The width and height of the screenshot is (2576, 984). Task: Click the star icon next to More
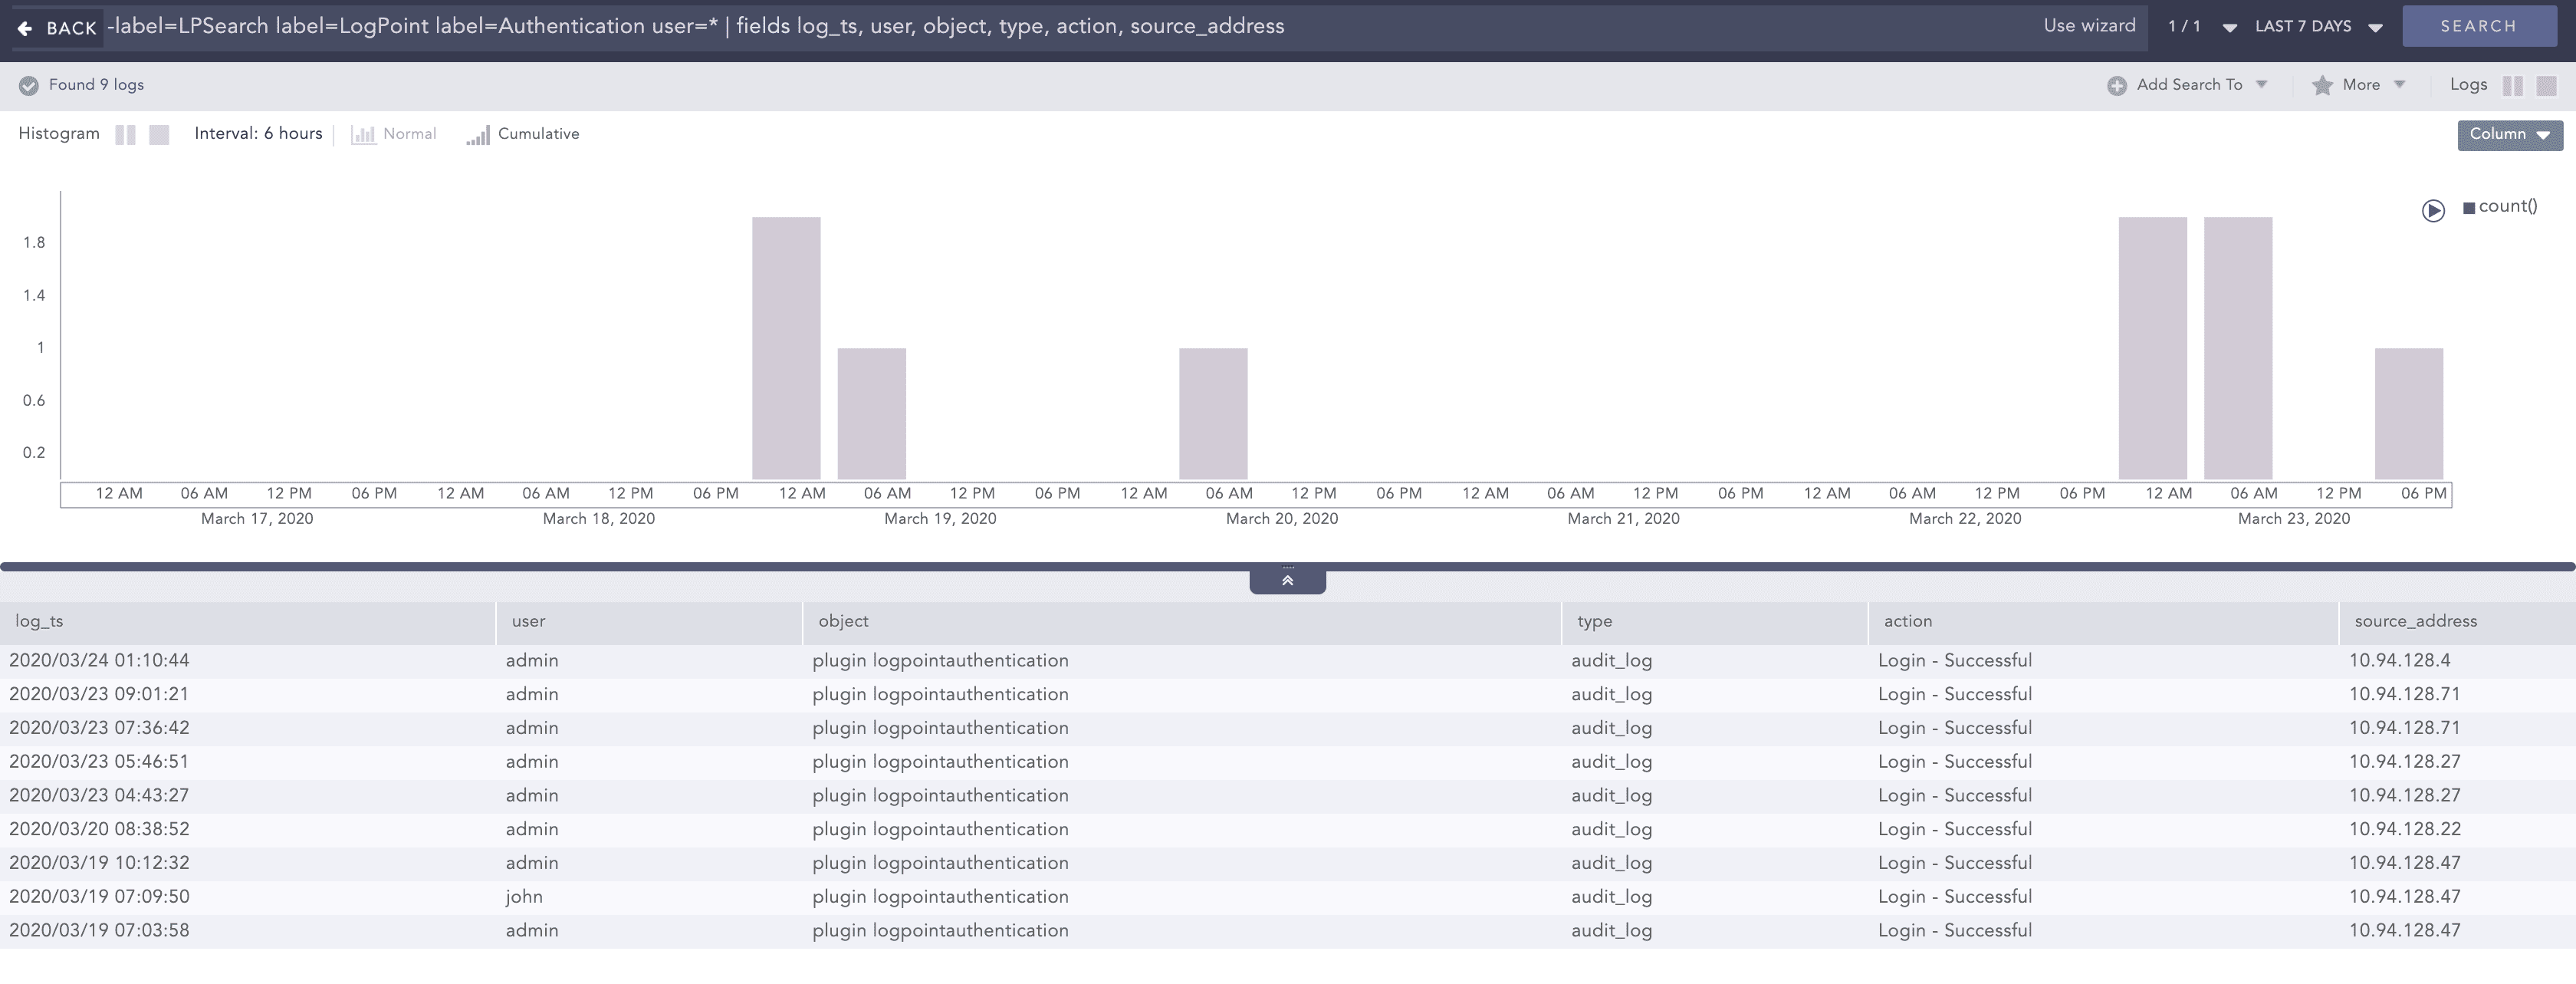pyautogui.click(x=2322, y=85)
